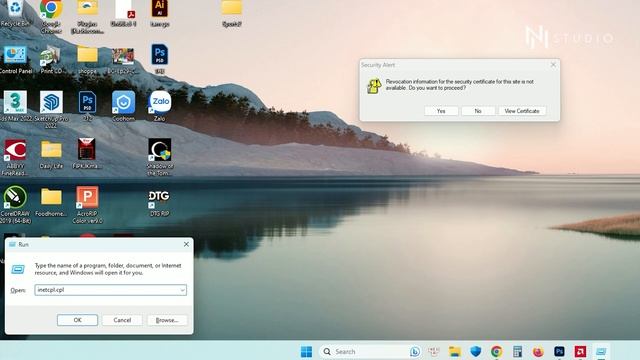The height and width of the screenshot is (360, 640).
Task: Launch AcroRIP Color ver9.0 shortcut
Action: pyautogui.click(x=87, y=205)
